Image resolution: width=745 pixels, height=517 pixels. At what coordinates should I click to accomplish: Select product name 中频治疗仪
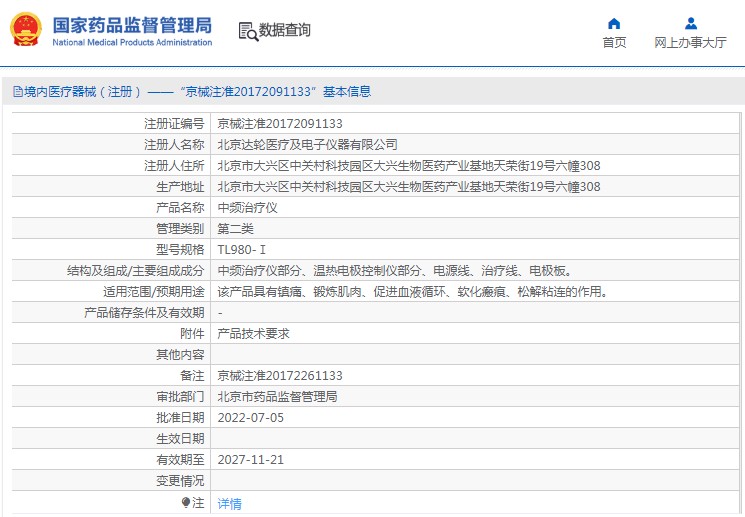[248, 208]
